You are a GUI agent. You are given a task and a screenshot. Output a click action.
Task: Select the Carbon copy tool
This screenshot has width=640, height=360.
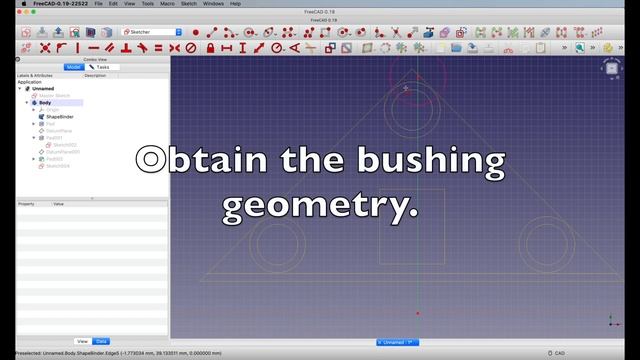pyautogui.click(x=445, y=33)
